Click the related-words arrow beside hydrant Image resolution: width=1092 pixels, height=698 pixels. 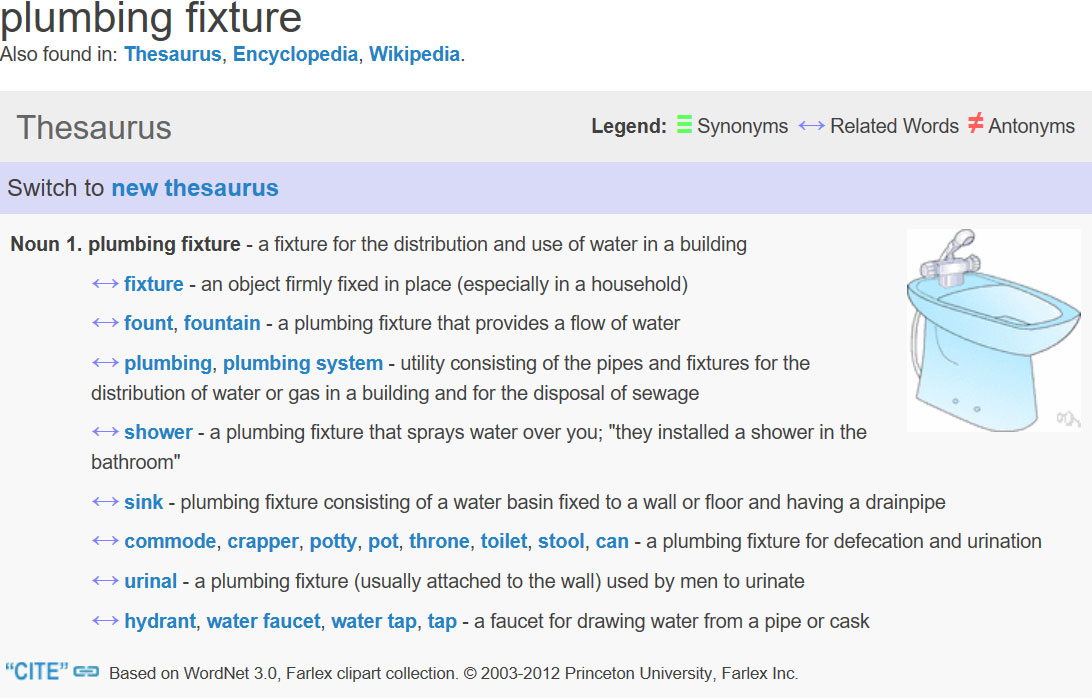(105, 621)
